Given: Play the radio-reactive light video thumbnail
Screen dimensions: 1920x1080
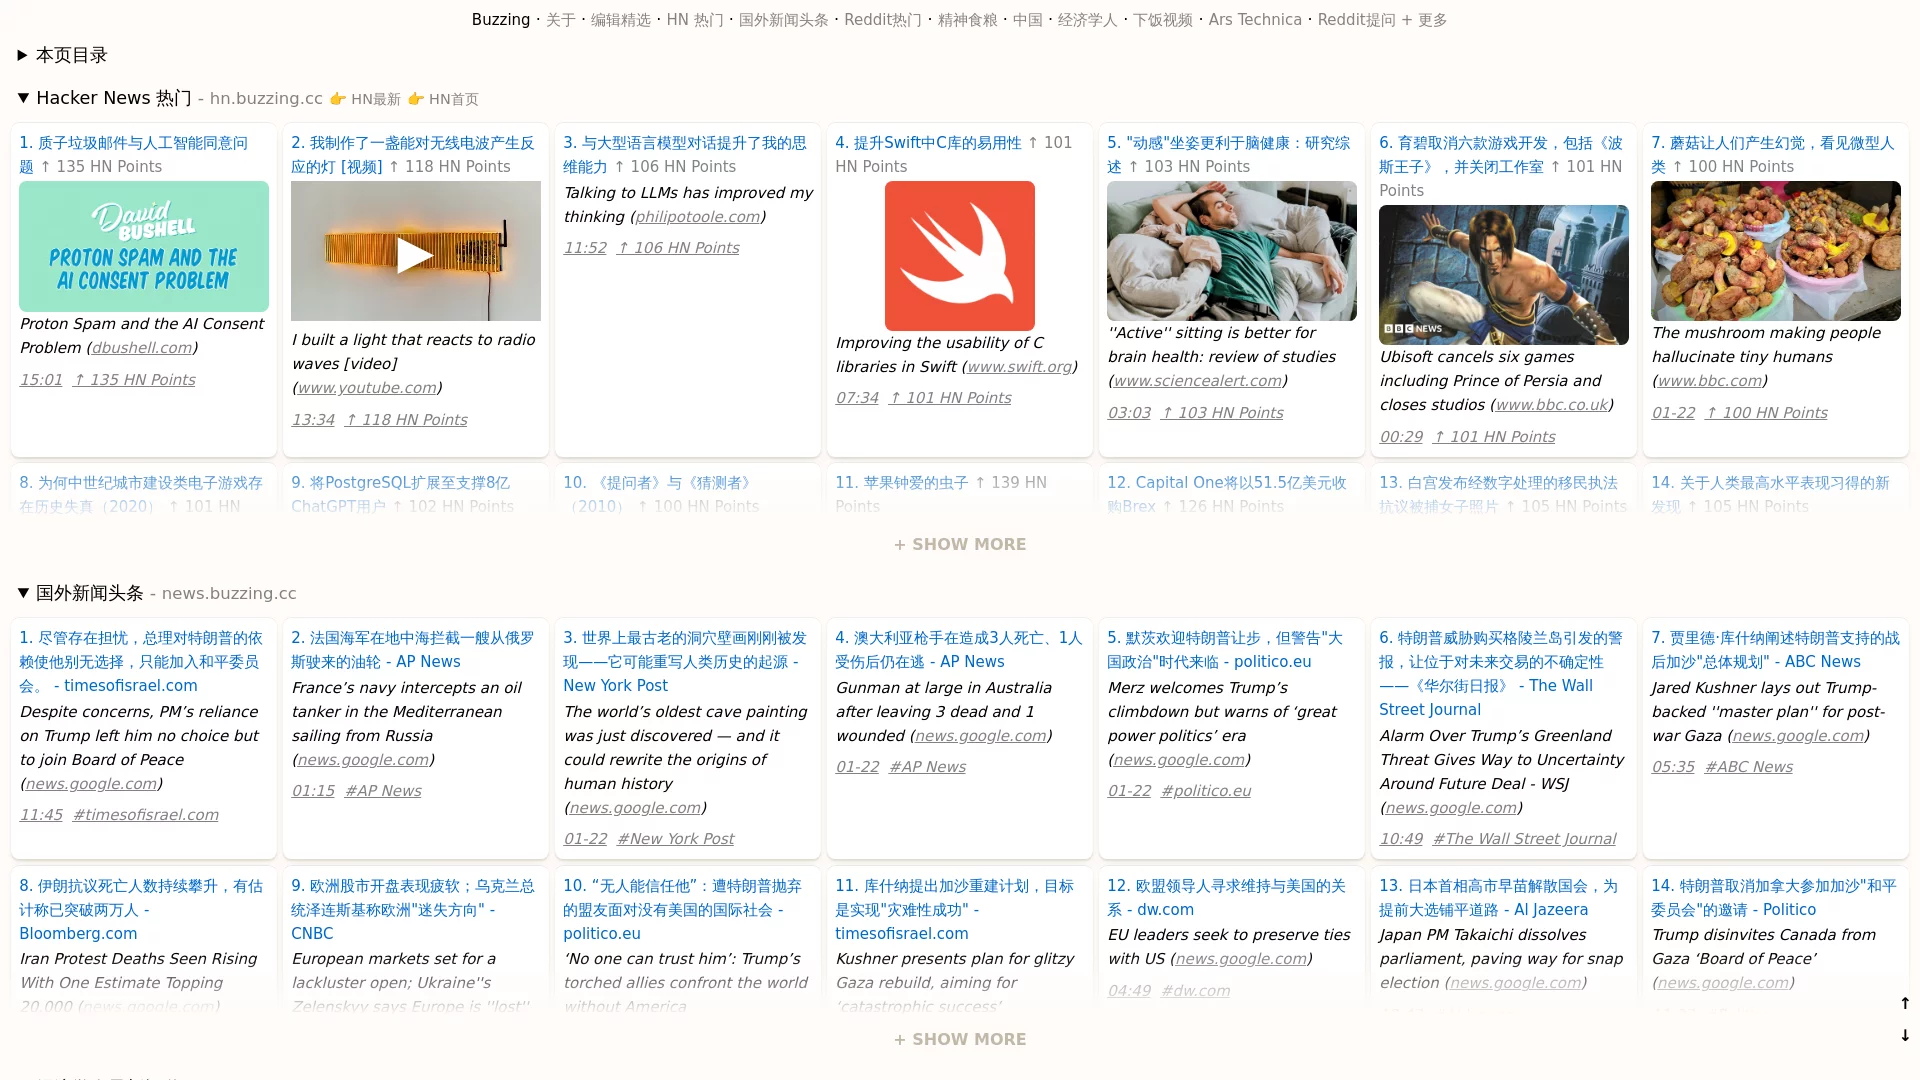Looking at the screenshot, I should (415, 251).
